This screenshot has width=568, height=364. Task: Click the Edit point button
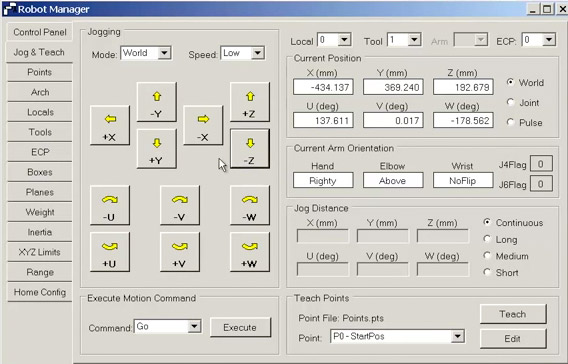(x=513, y=339)
